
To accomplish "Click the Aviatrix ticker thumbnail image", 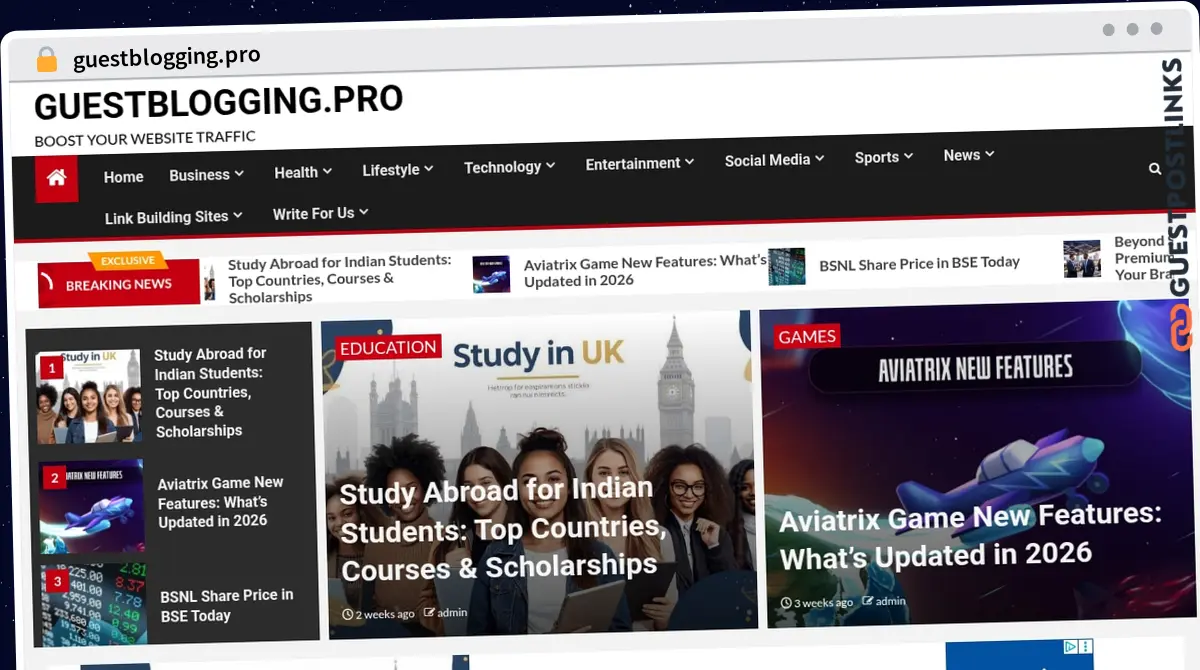I will tap(491, 274).
